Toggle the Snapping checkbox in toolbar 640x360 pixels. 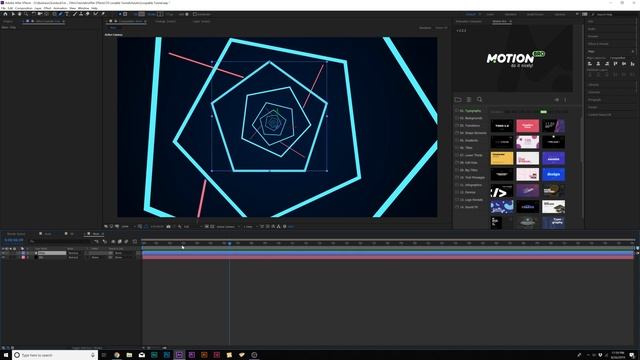click(195, 14)
